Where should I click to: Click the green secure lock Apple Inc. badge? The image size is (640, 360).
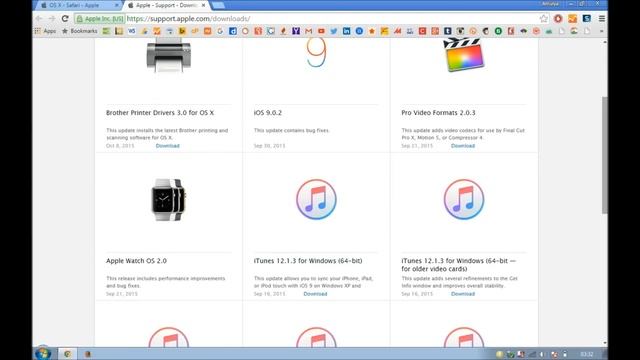[x=100, y=19]
